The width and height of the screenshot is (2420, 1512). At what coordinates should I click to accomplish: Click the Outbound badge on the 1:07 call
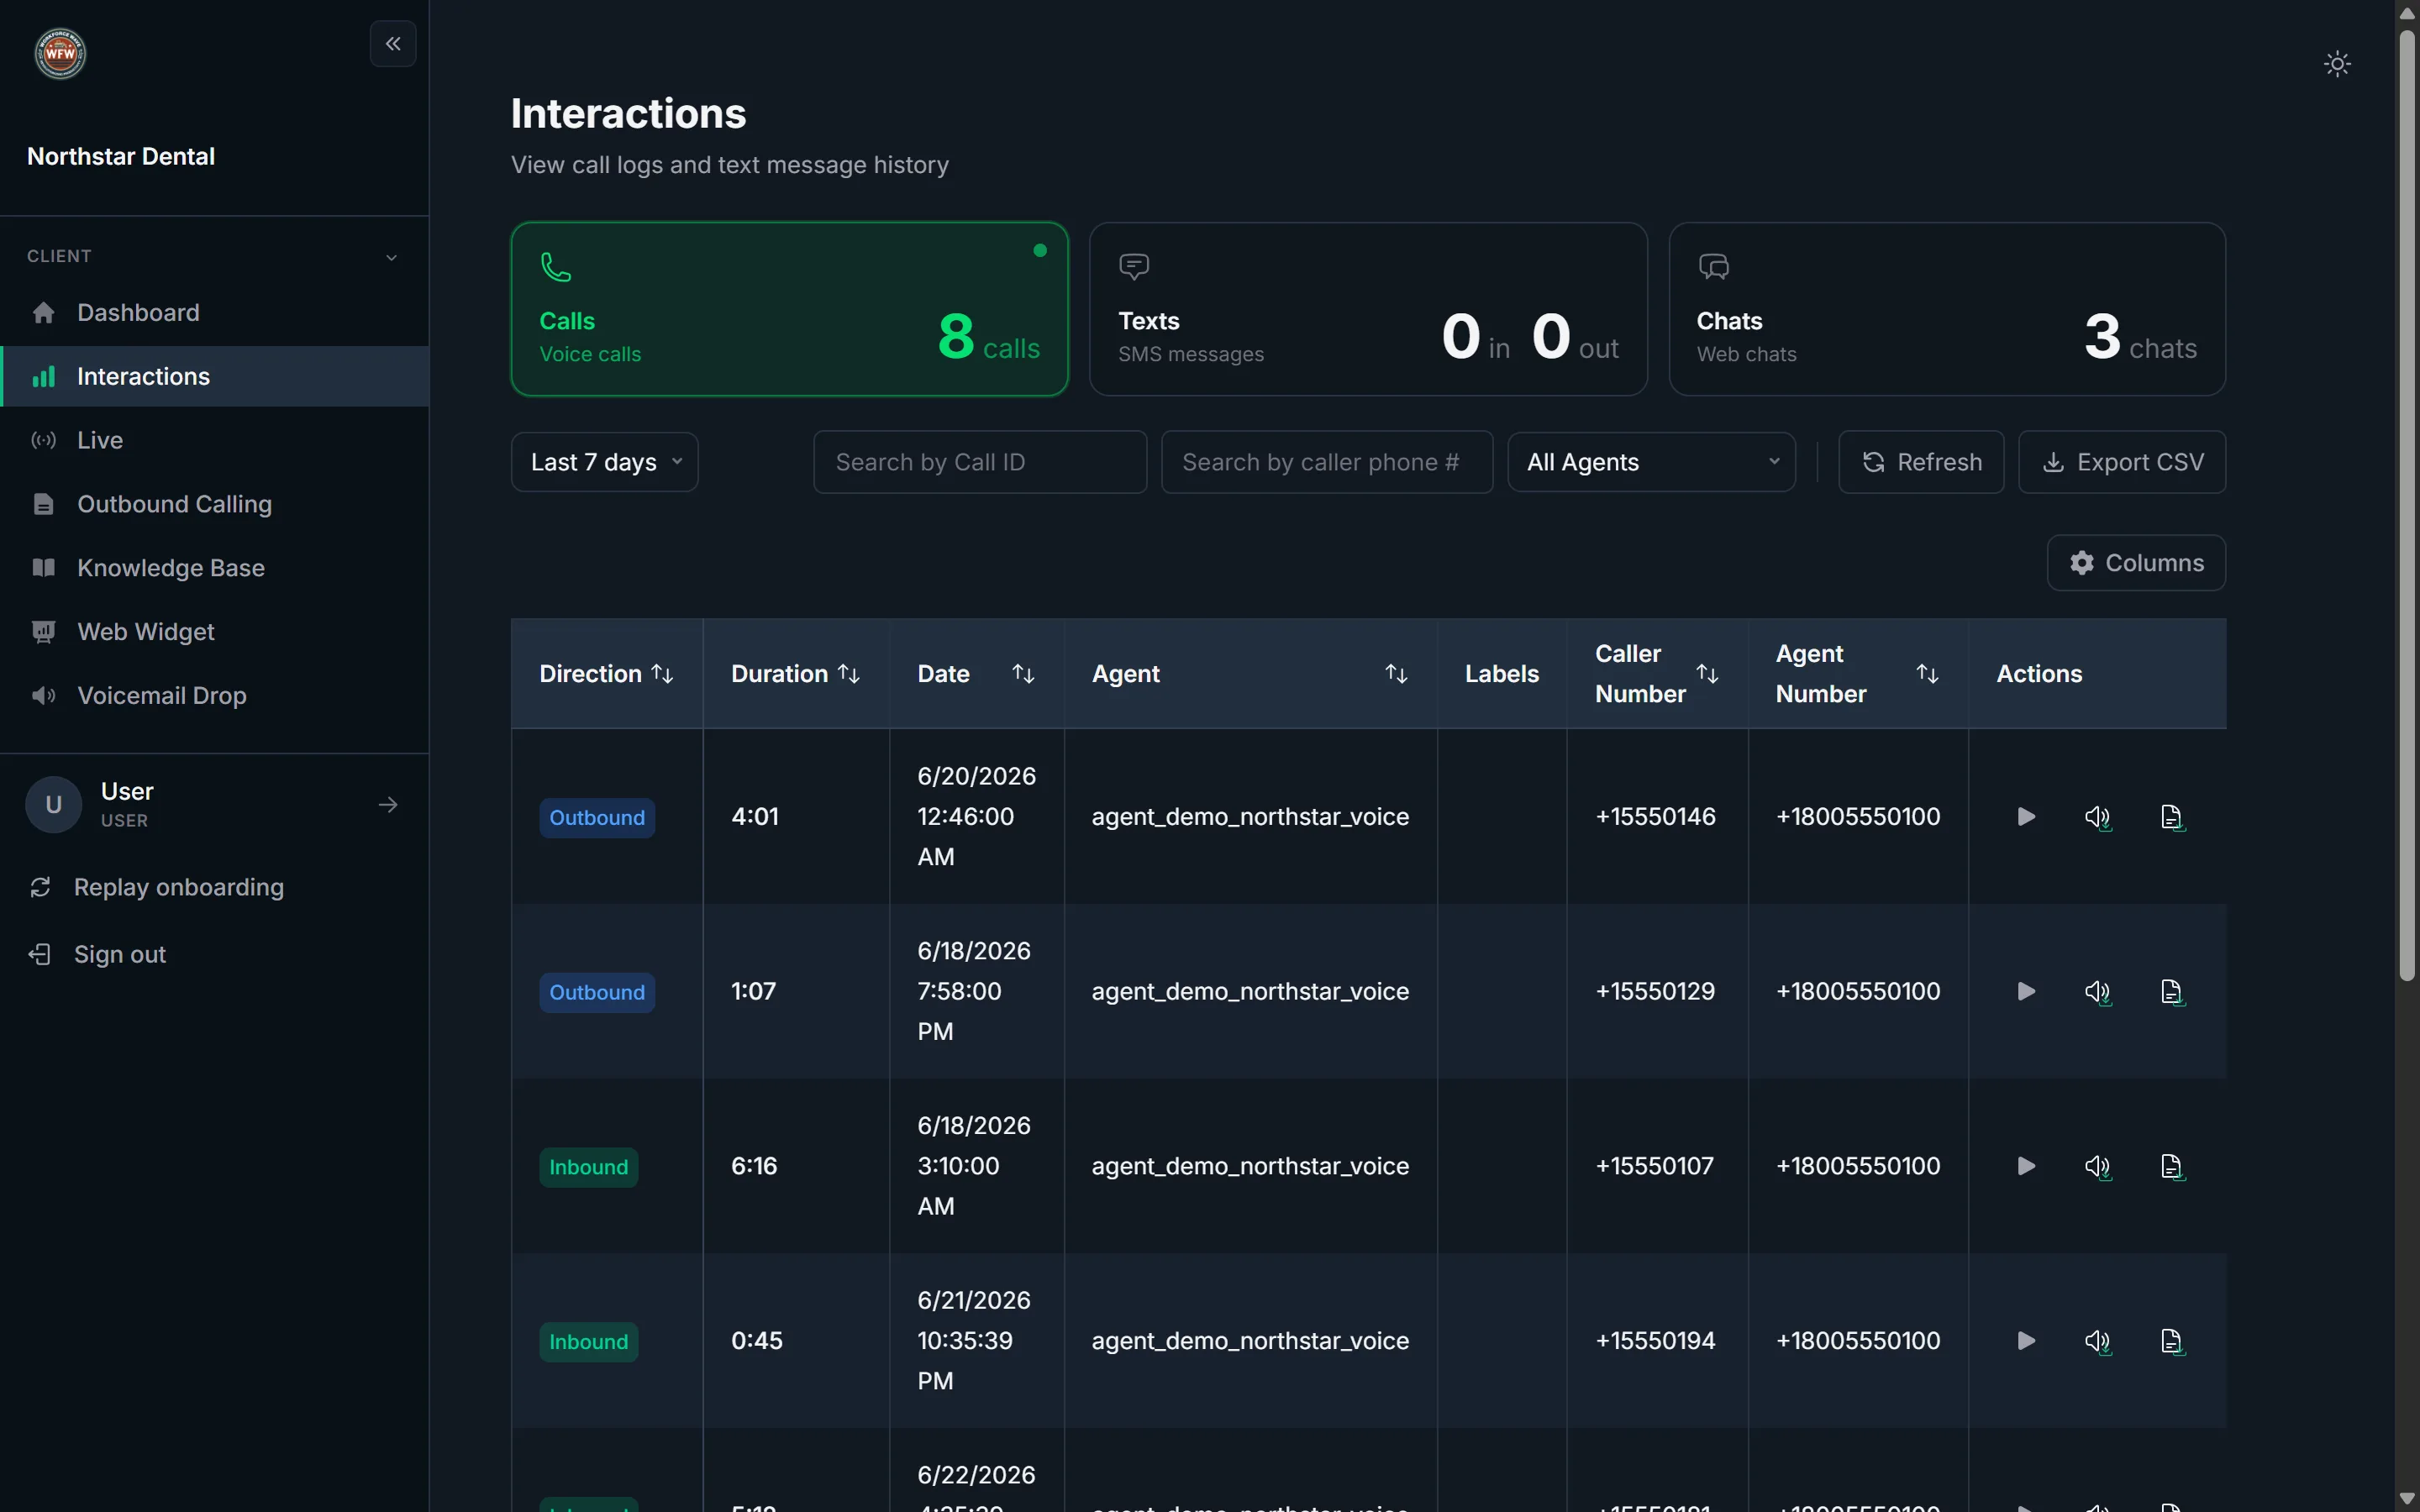coord(597,993)
